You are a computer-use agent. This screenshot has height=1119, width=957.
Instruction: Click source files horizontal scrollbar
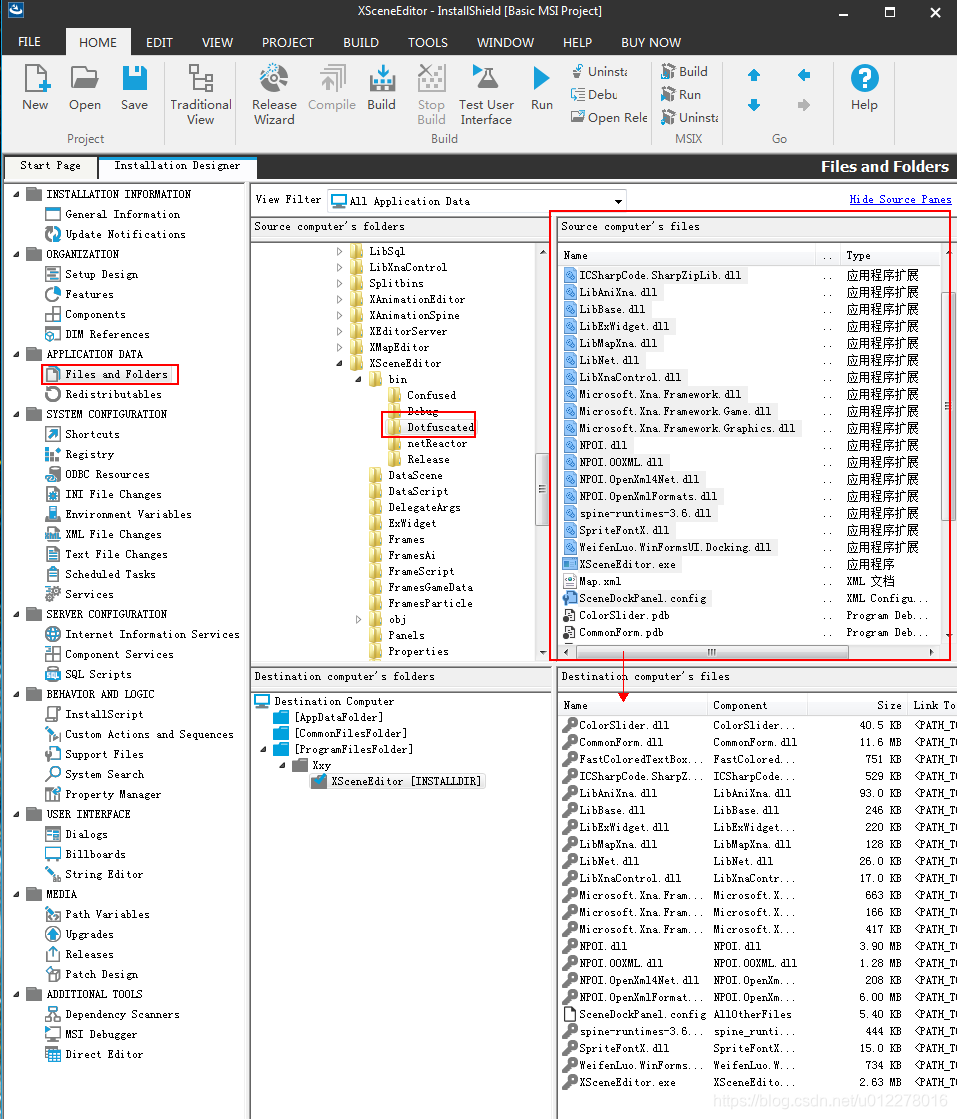coord(712,652)
